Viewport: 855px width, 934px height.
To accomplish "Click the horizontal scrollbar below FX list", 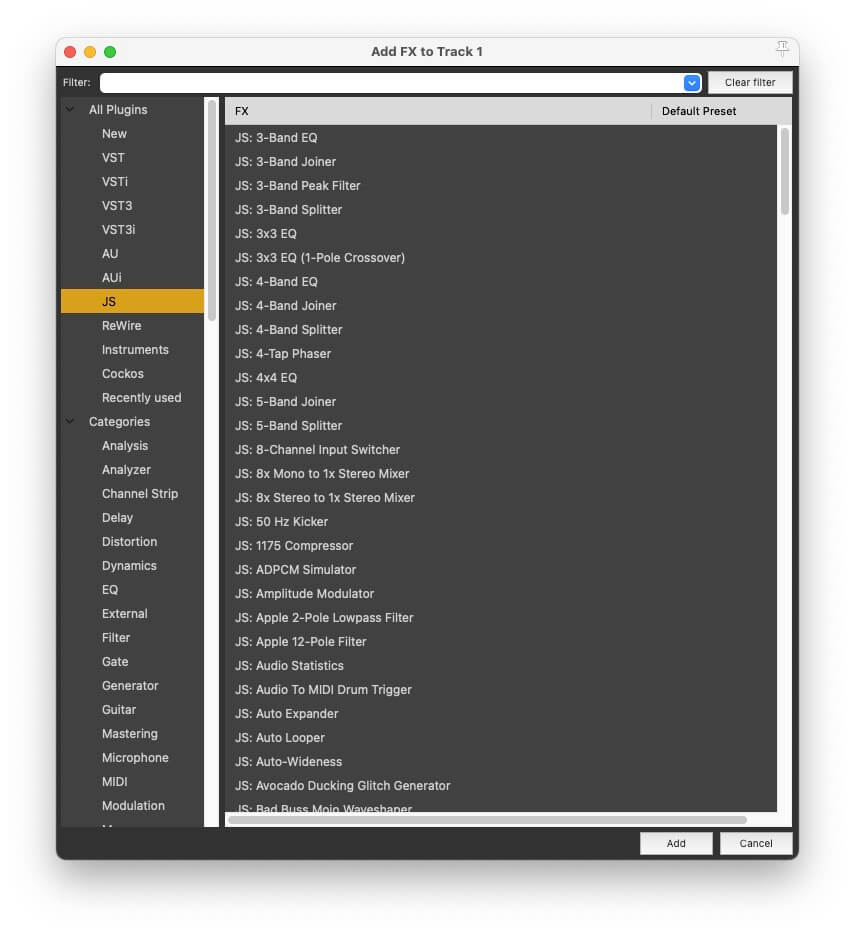I will 487,820.
